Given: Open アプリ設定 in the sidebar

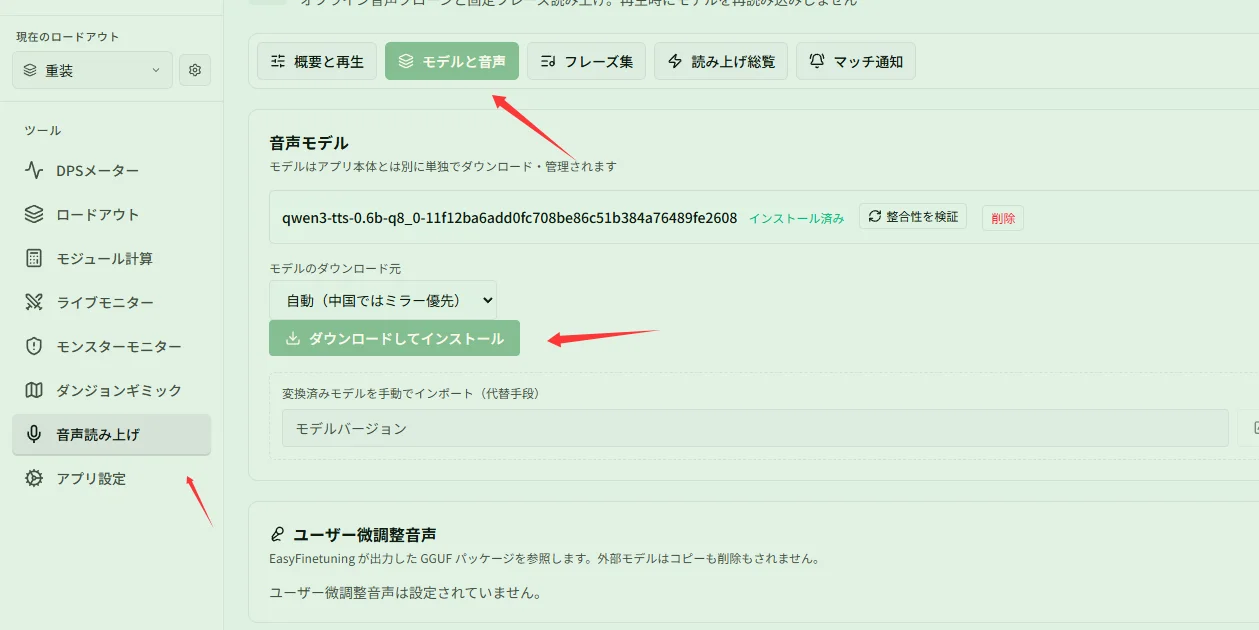Looking at the screenshot, I should [111, 479].
